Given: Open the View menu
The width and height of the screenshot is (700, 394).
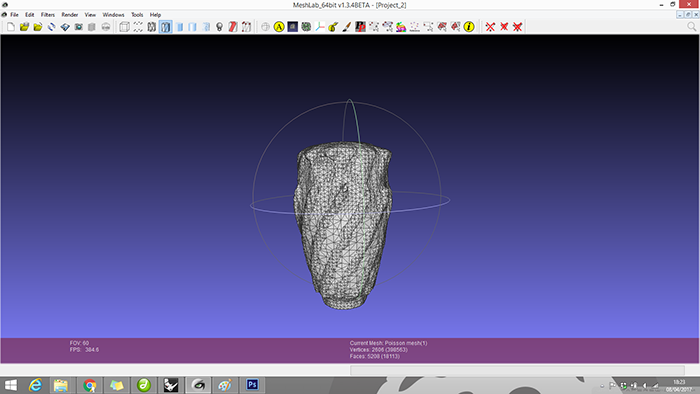Looking at the screenshot, I should (90, 15).
